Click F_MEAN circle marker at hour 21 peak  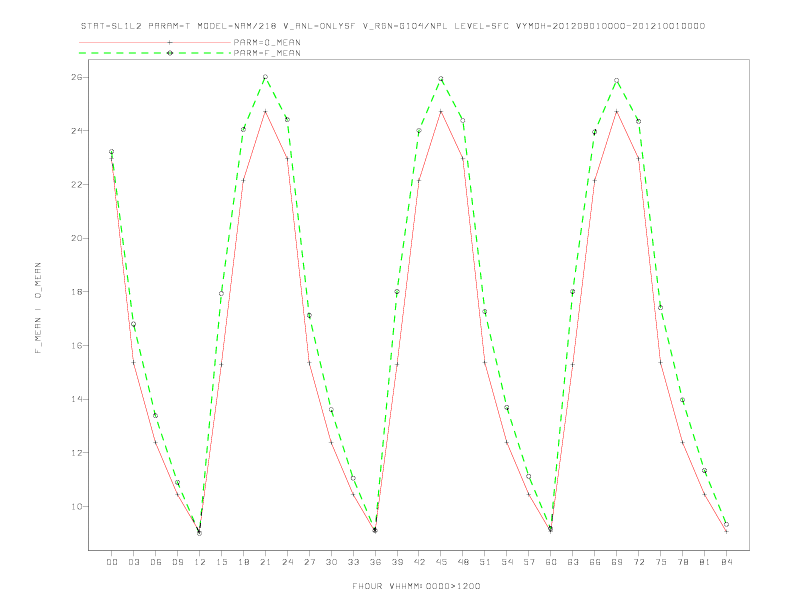click(x=265, y=77)
